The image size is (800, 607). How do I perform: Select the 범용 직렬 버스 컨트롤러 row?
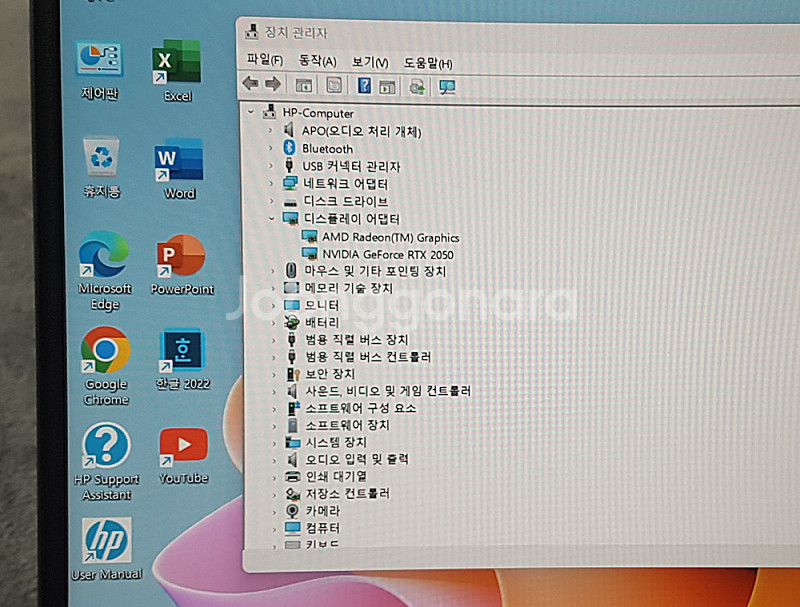click(367, 357)
